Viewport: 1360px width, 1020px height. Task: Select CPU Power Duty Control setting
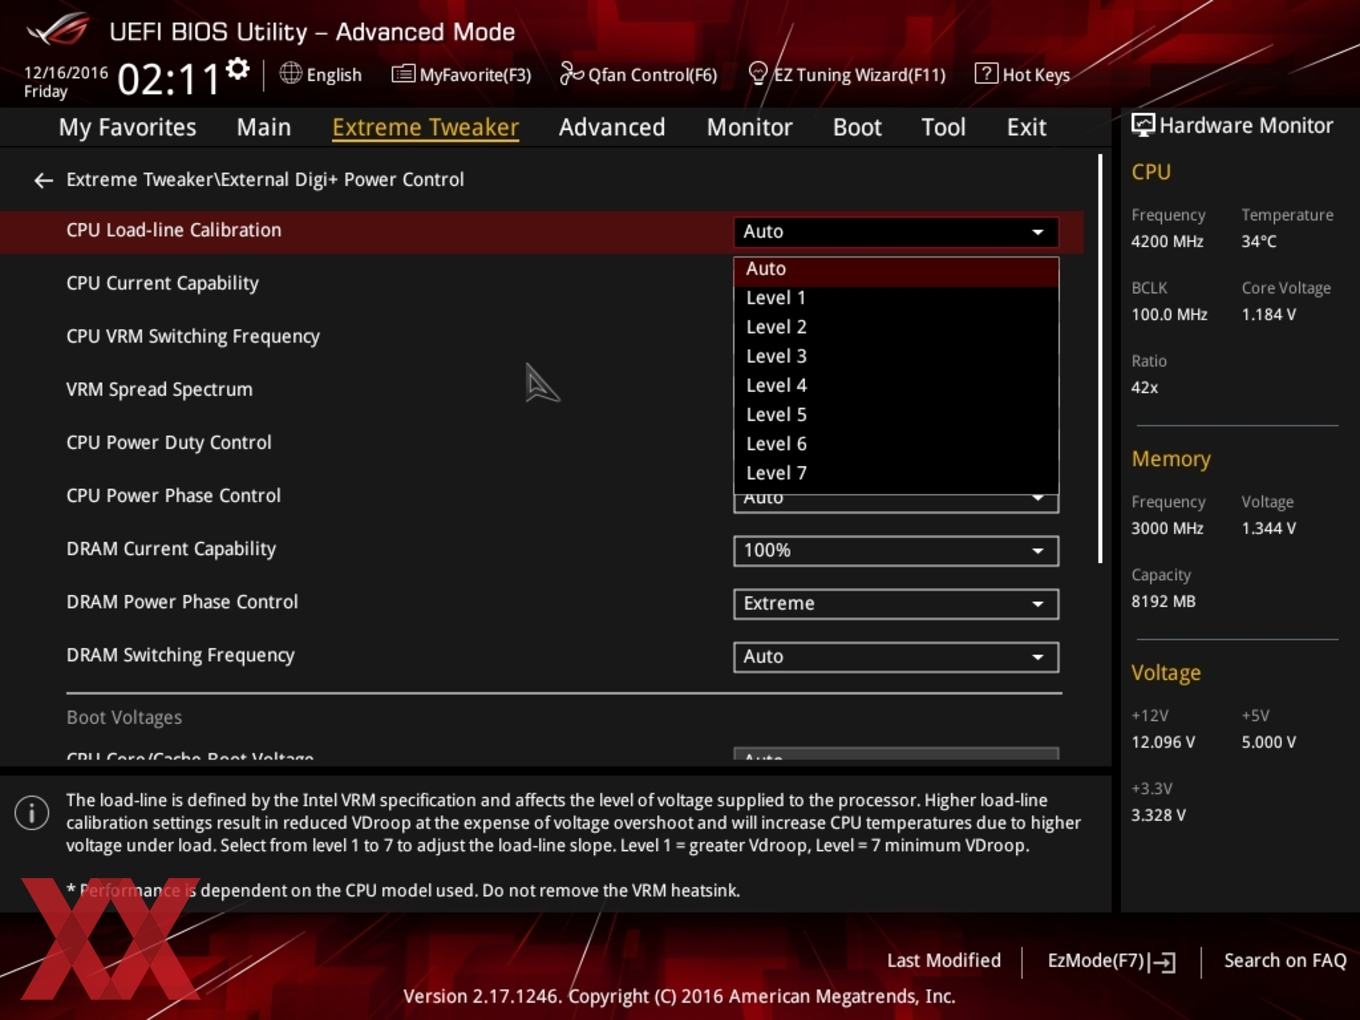point(169,442)
